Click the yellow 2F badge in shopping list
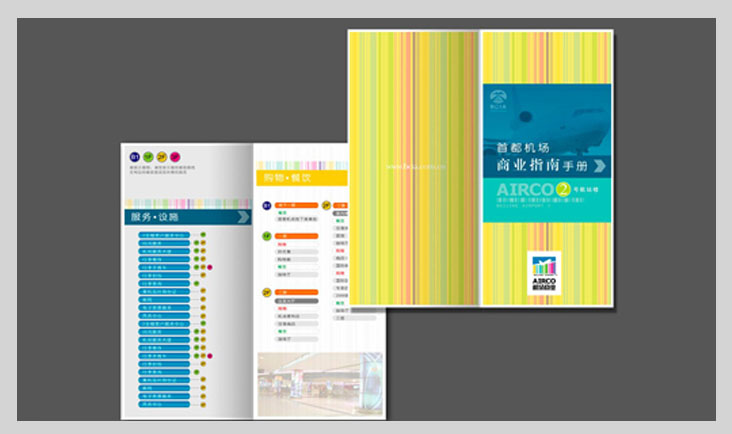Image resolution: width=732 pixels, height=434 pixels. point(267,293)
